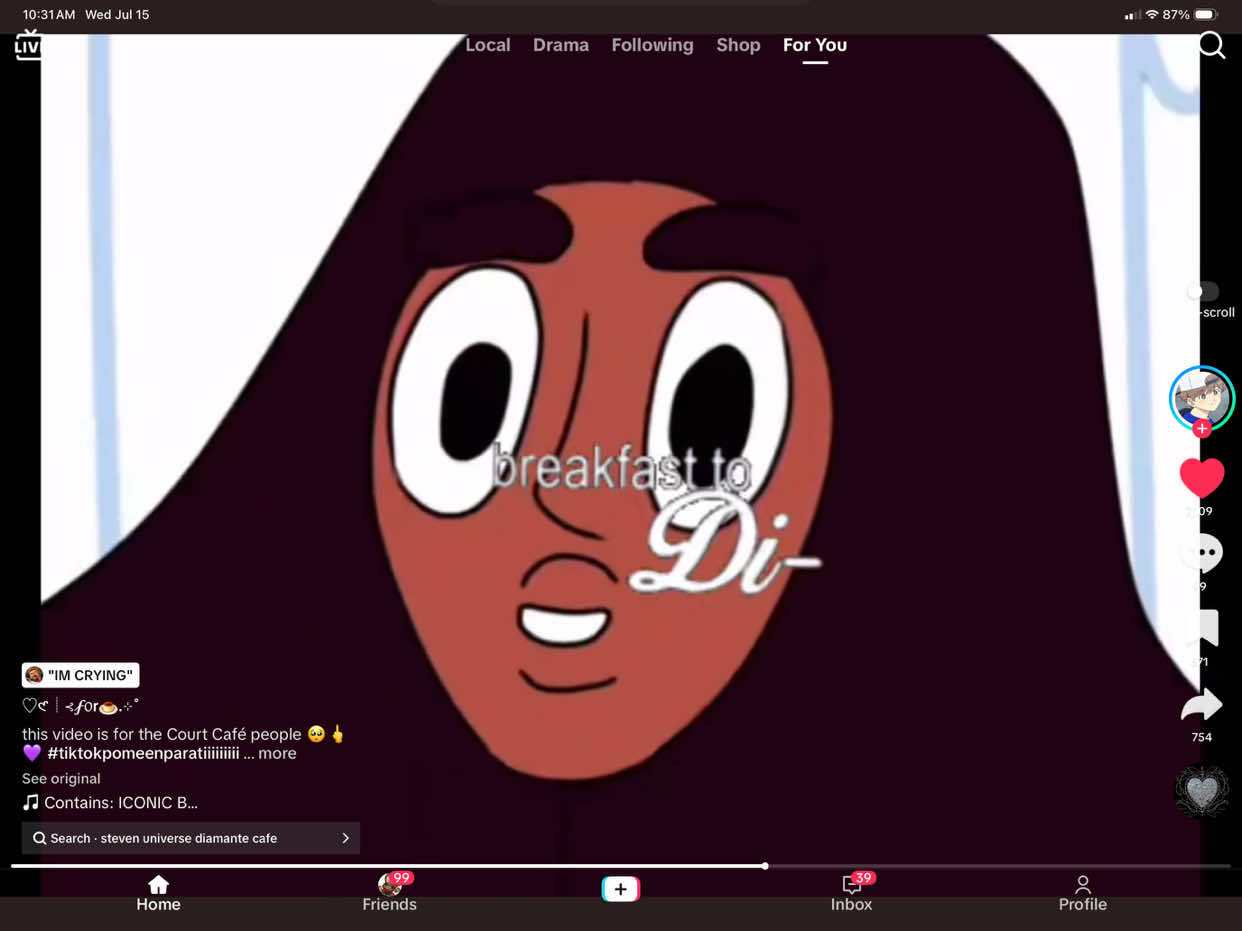This screenshot has height=931, width=1242.
Task: Open the LIVE icon in top corner
Action: coord(27,45)
